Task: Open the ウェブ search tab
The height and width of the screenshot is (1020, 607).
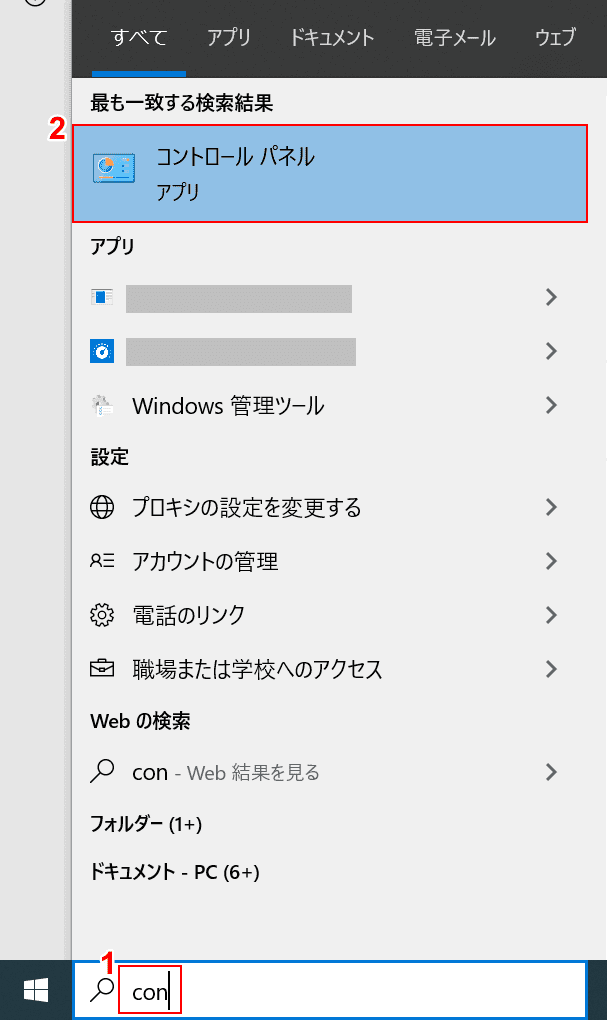Action: point(556,37)
